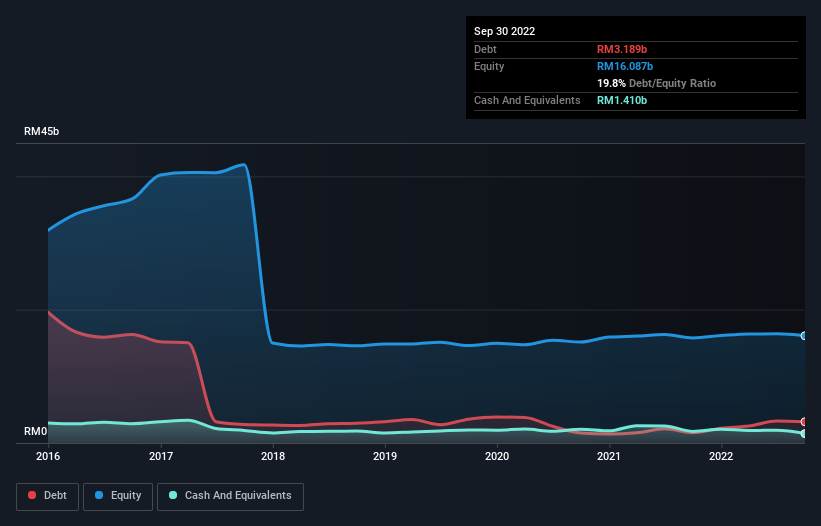The height and width of the screenshot is (526, 821).
Task: Click the red Debt legend dot
Action: [x=32, y=495]
